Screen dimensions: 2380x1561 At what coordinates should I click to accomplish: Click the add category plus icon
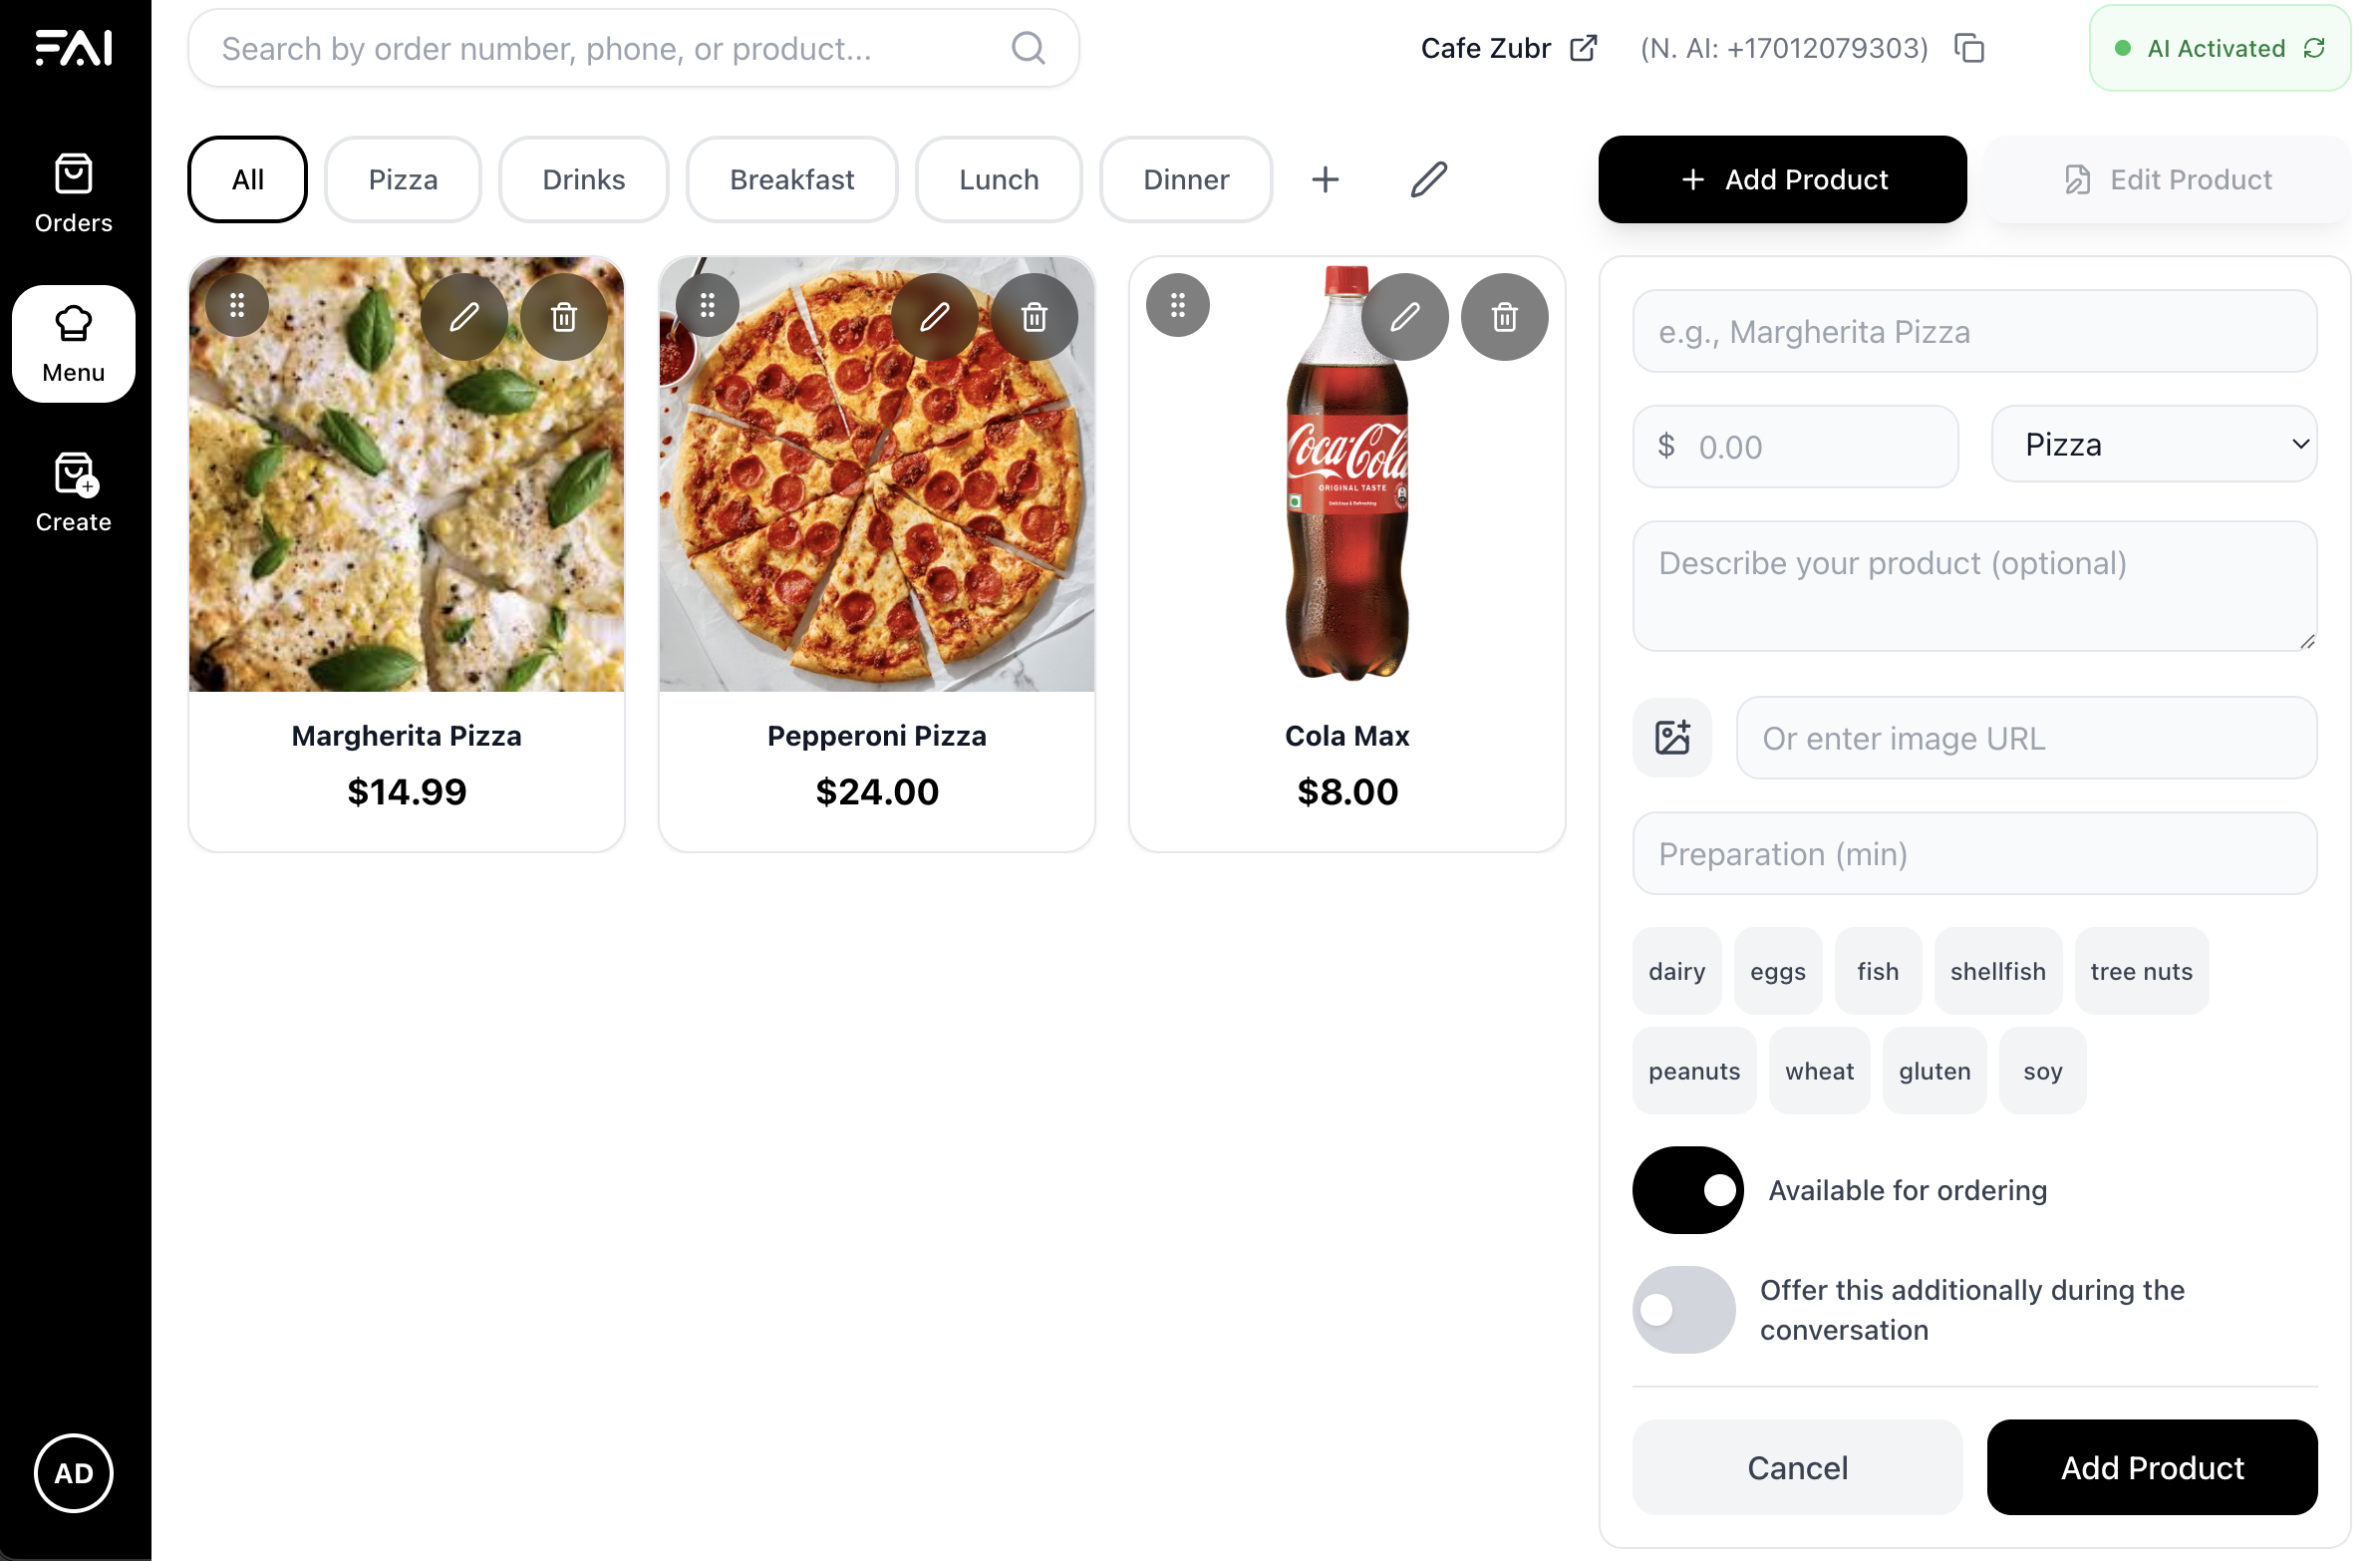point(1325,180)
